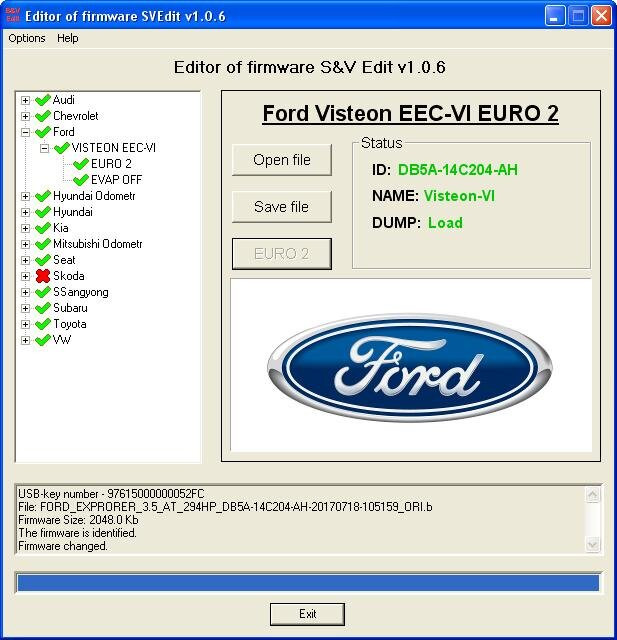The height and width of the screenshot is (640, 617).
Task: Select the SSangyong tree item label
Action: click(x=80, y=292)
